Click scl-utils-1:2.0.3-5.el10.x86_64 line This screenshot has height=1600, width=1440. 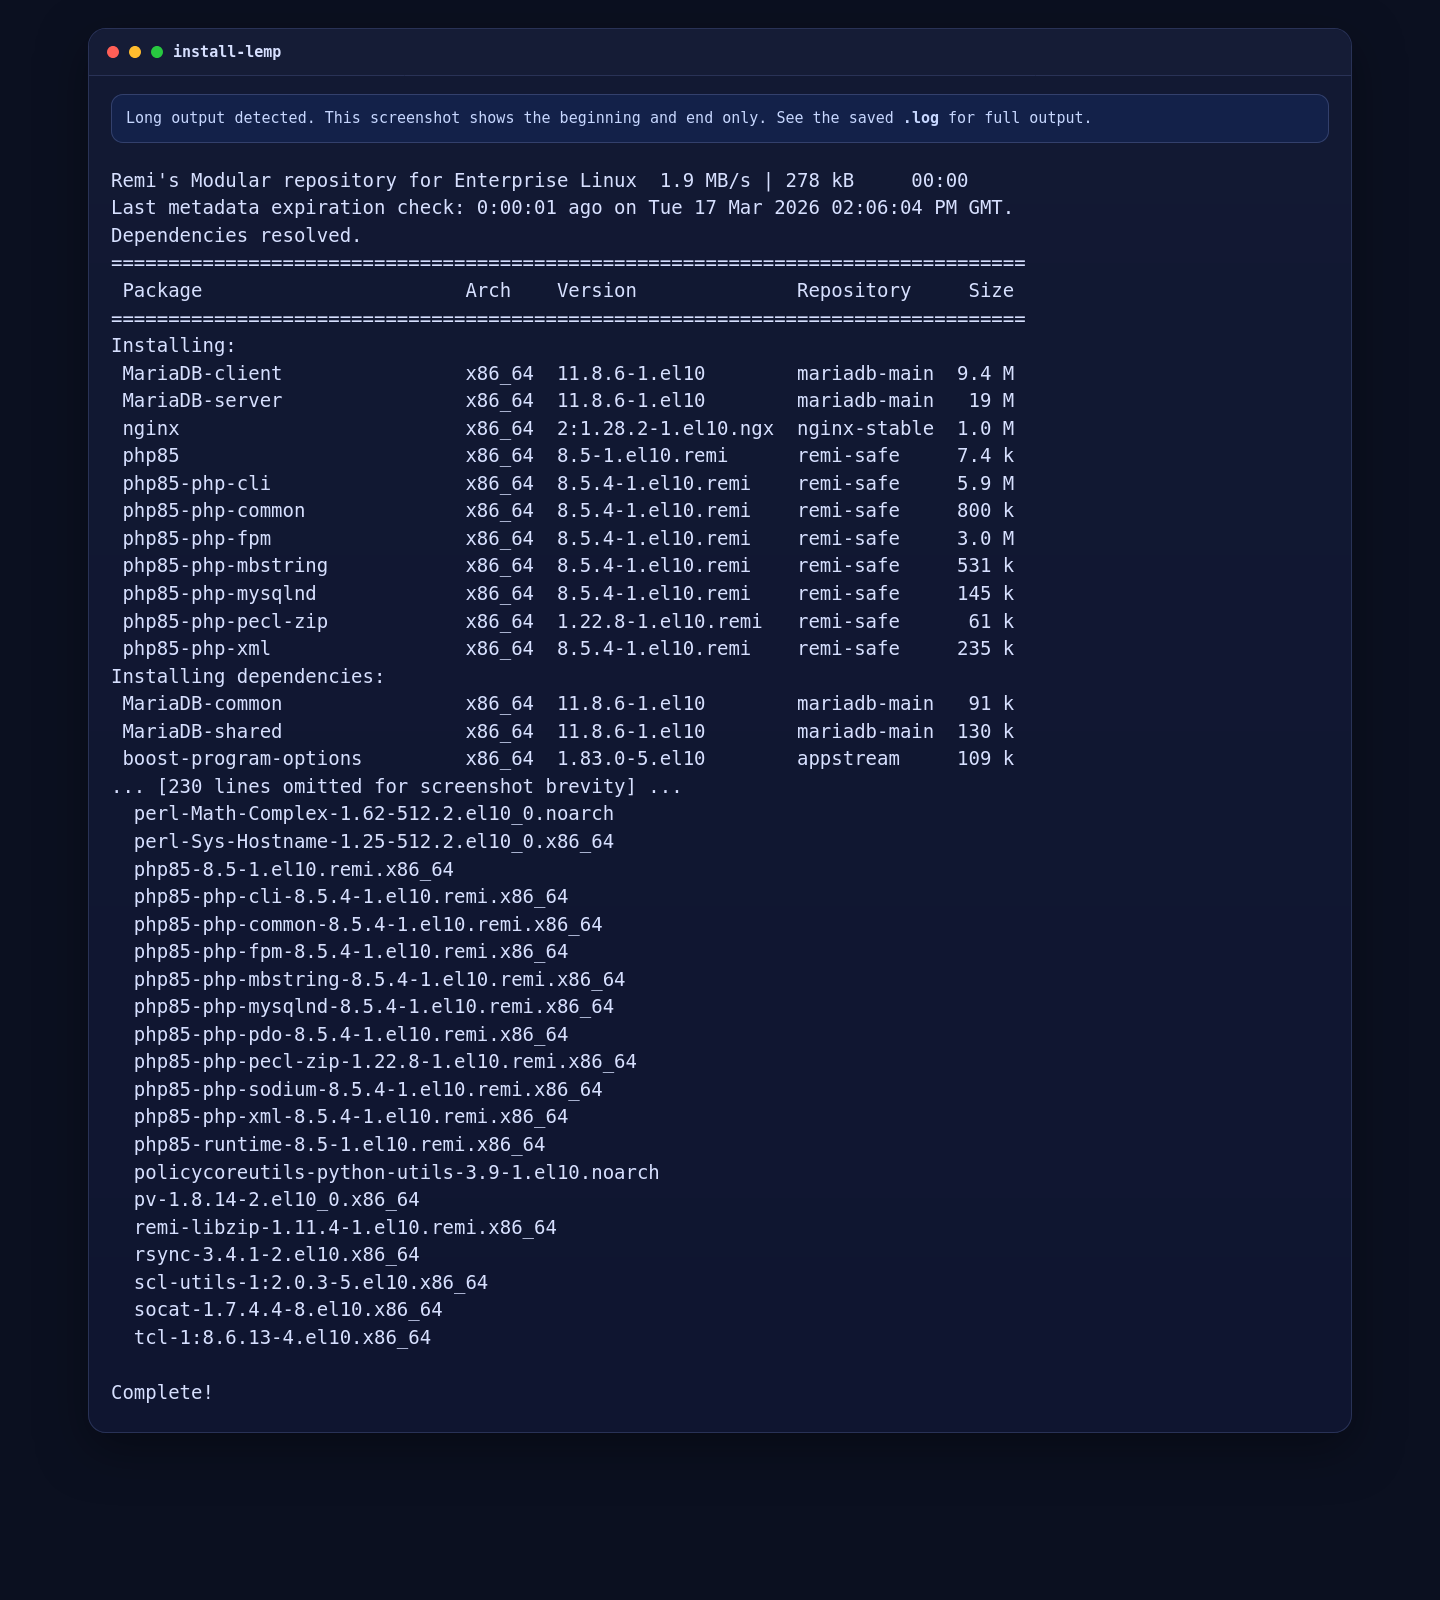(x=311, y=1283)
